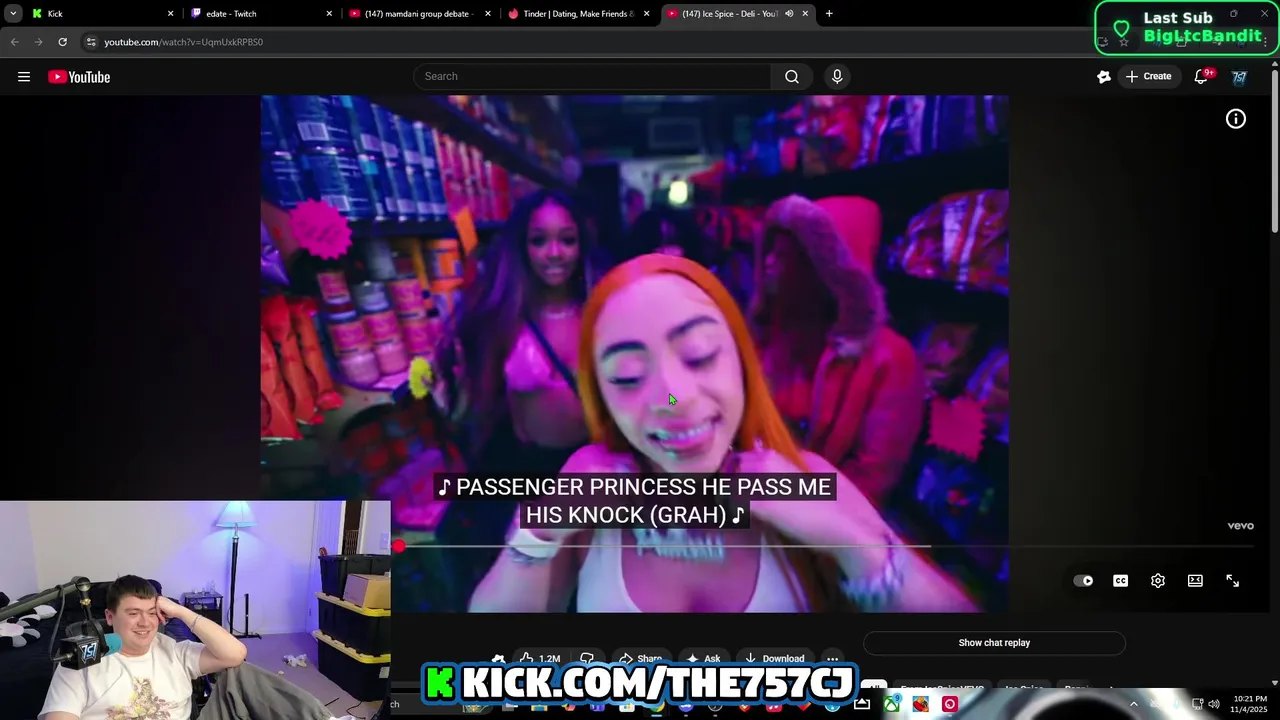
Task: Switch to theater mode view
Action: tap(1195, 581)
